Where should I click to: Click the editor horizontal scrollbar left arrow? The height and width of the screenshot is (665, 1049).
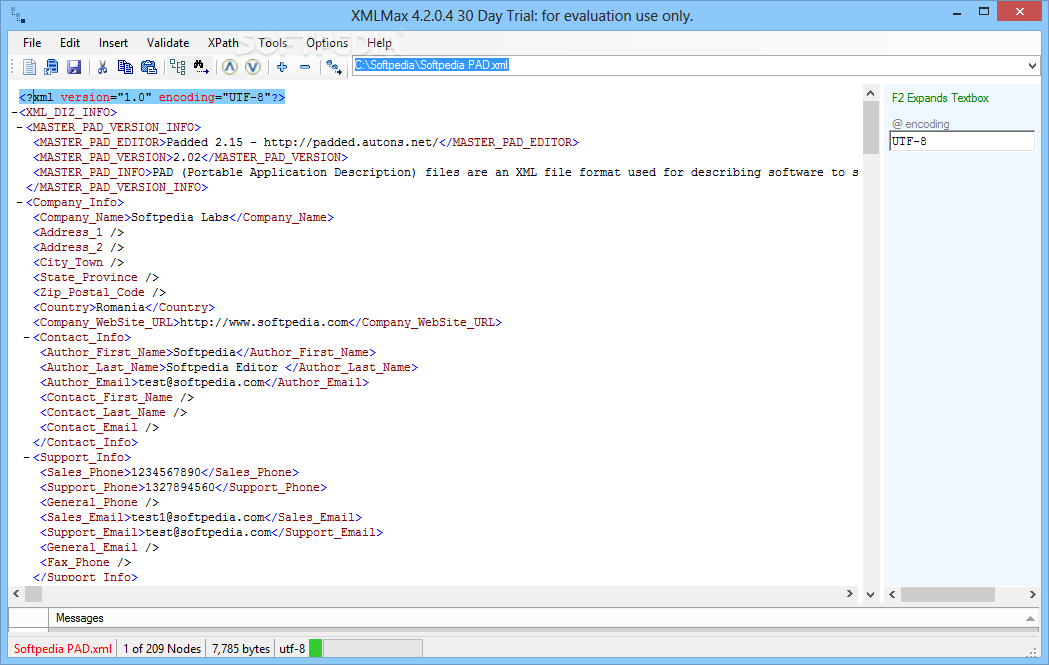17,593
